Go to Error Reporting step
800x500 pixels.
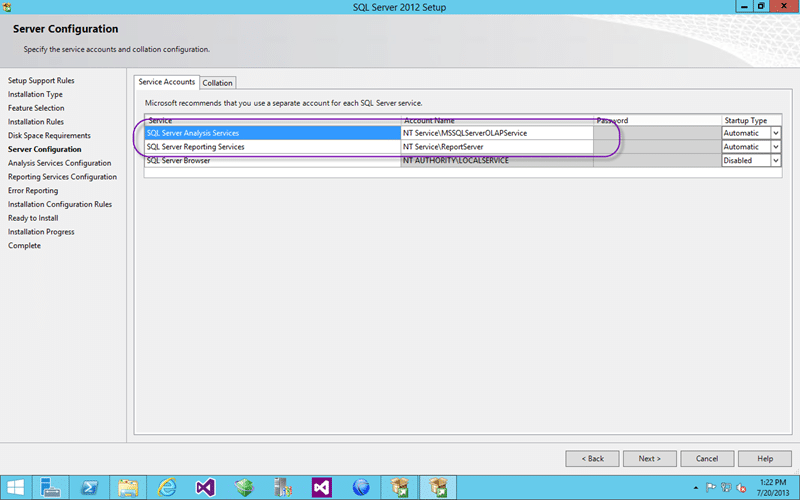pyautogui.click(x=33, y=191)
